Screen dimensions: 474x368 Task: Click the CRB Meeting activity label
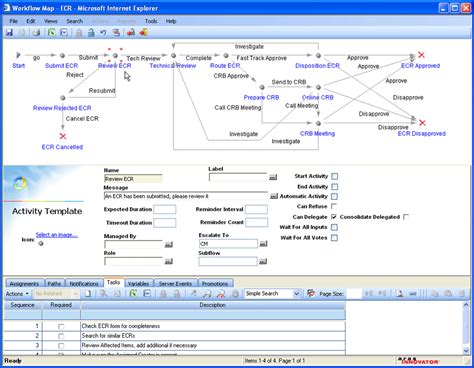(x=317, y=133)
